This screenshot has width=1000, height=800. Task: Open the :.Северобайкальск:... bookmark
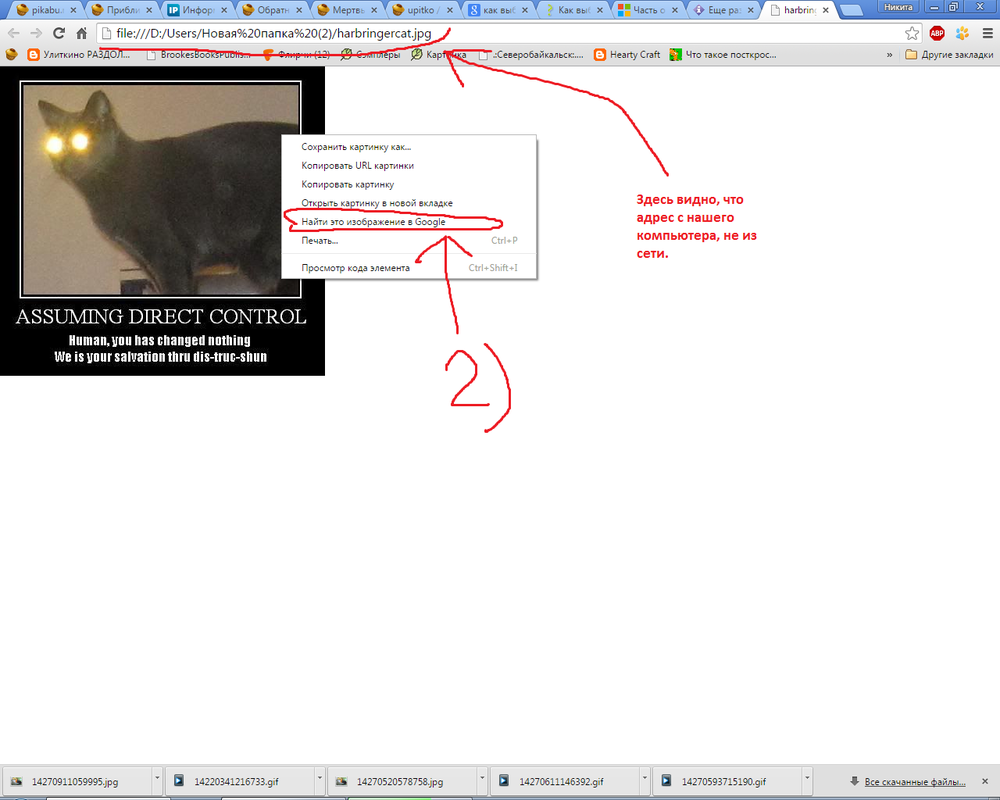[x=531, y=55]
